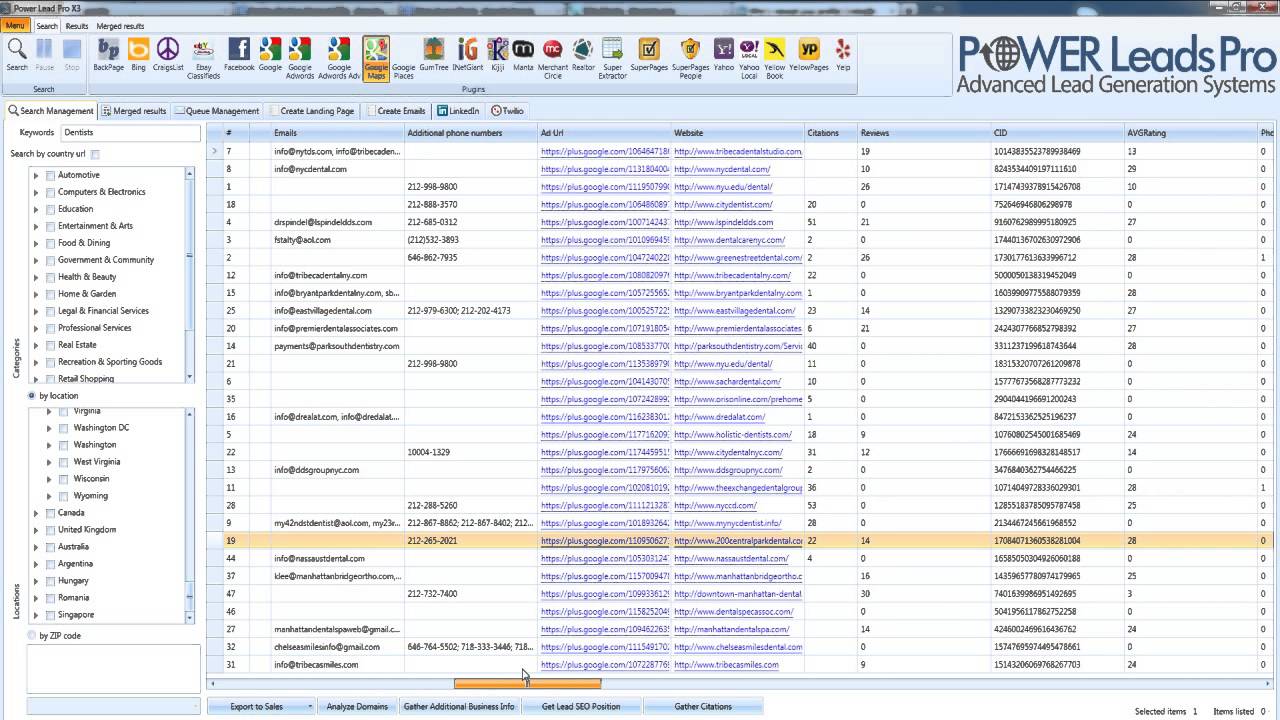
Task: Open the Queue Management tab
Action: (217, 111)
